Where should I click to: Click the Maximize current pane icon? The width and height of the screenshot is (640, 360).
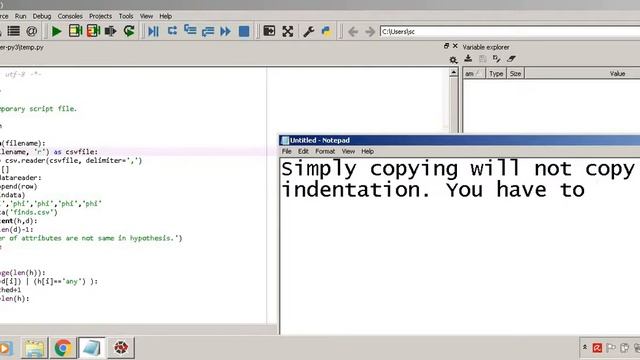click(x=269, y=31)
